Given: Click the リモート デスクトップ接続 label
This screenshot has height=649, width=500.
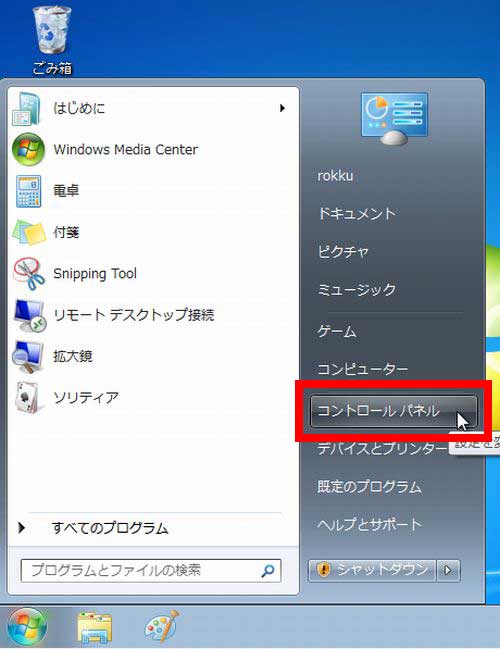Looking at the screenshot, I should [134, 315].
